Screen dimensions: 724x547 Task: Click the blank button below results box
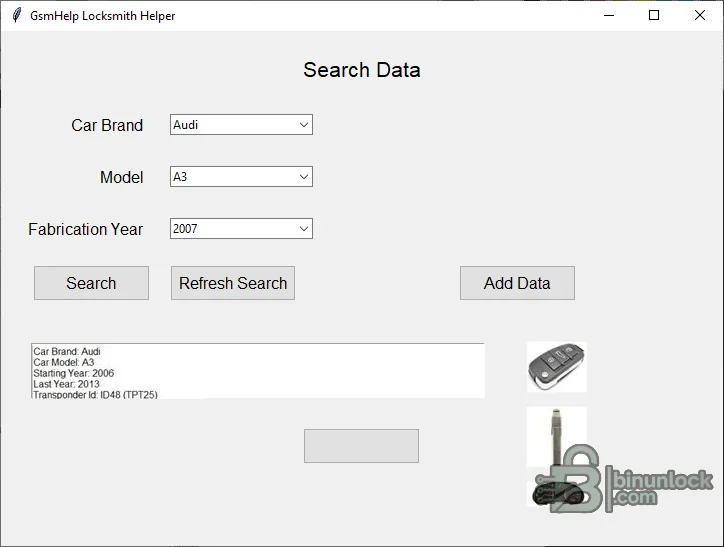(x=362, y=446)
